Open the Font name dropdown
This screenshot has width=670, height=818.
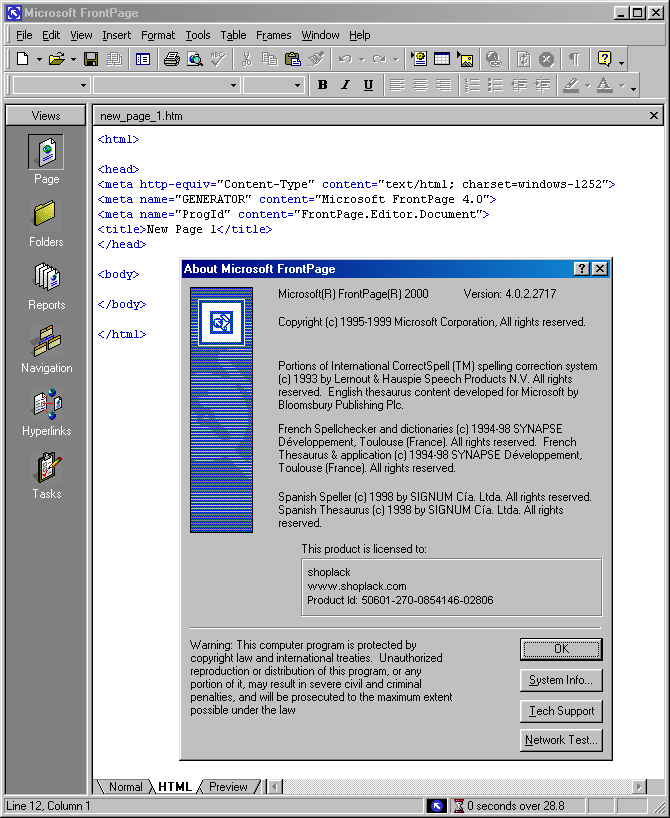233,85
